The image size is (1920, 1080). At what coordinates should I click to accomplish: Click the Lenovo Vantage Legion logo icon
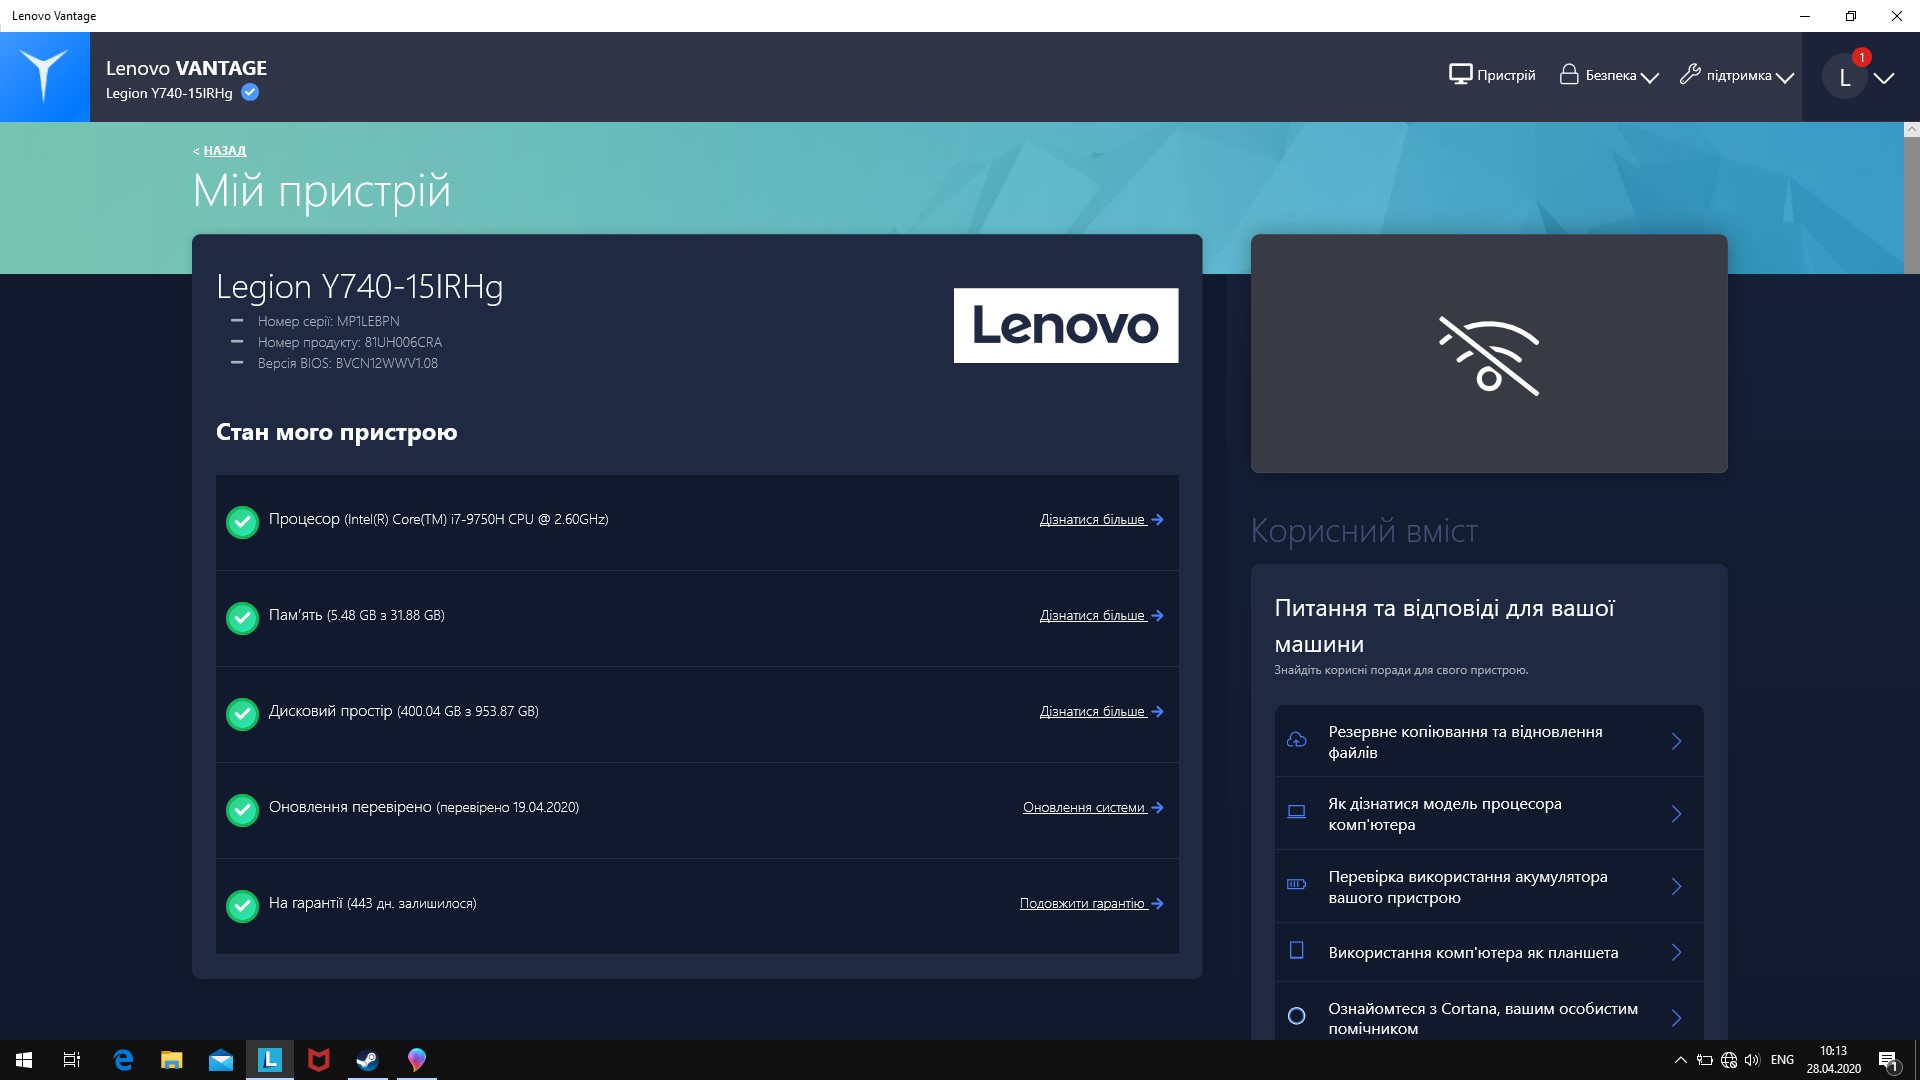click(x=45, y=77)
